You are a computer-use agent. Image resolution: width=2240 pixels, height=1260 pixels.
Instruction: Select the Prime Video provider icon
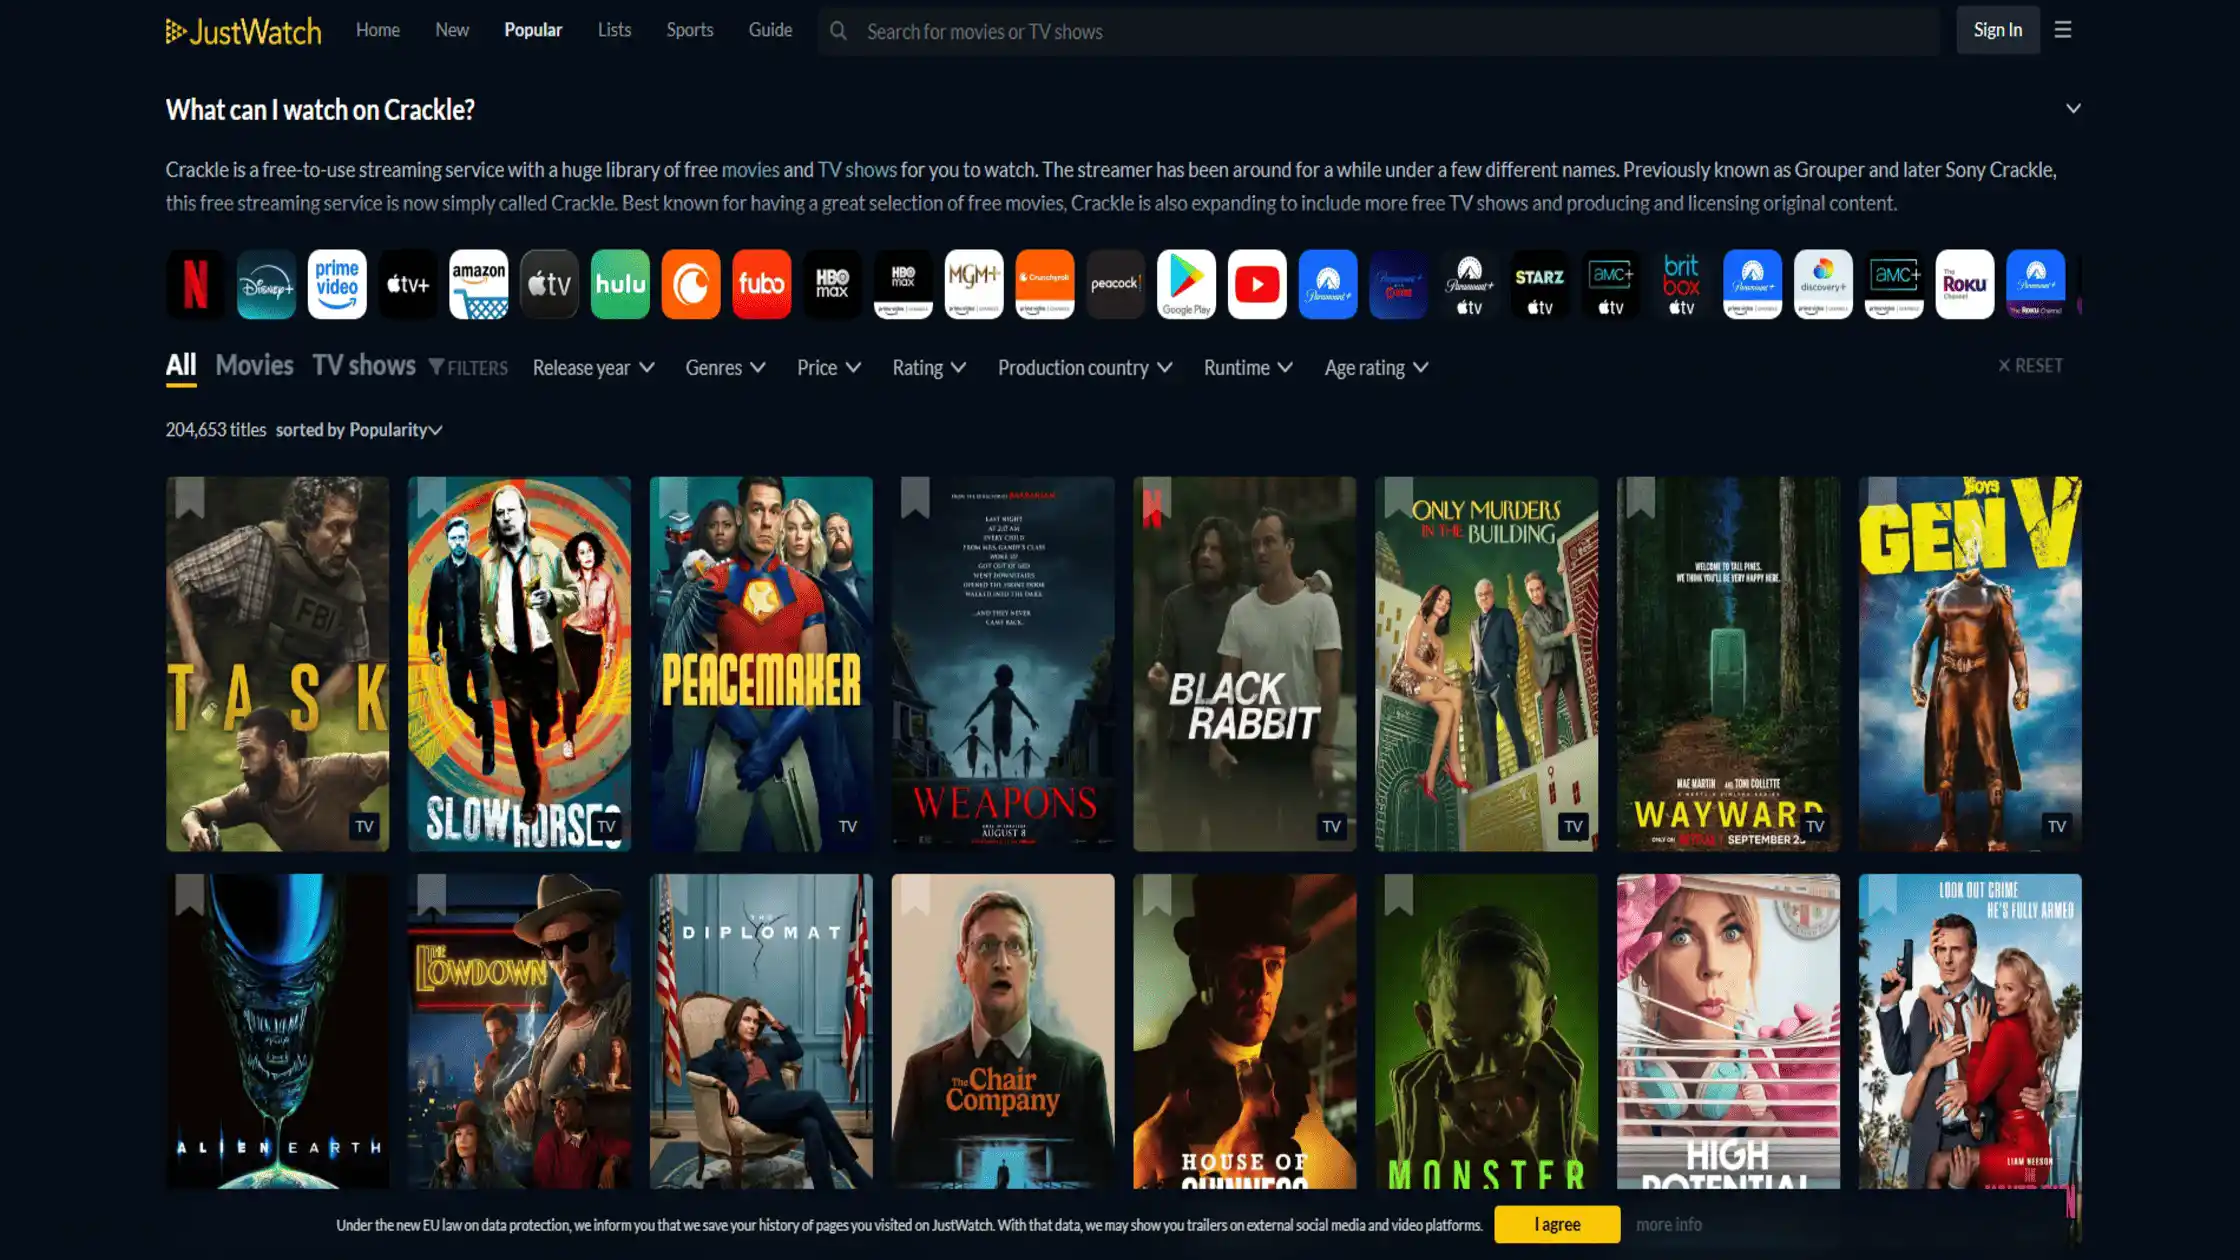tap(337, 284)
